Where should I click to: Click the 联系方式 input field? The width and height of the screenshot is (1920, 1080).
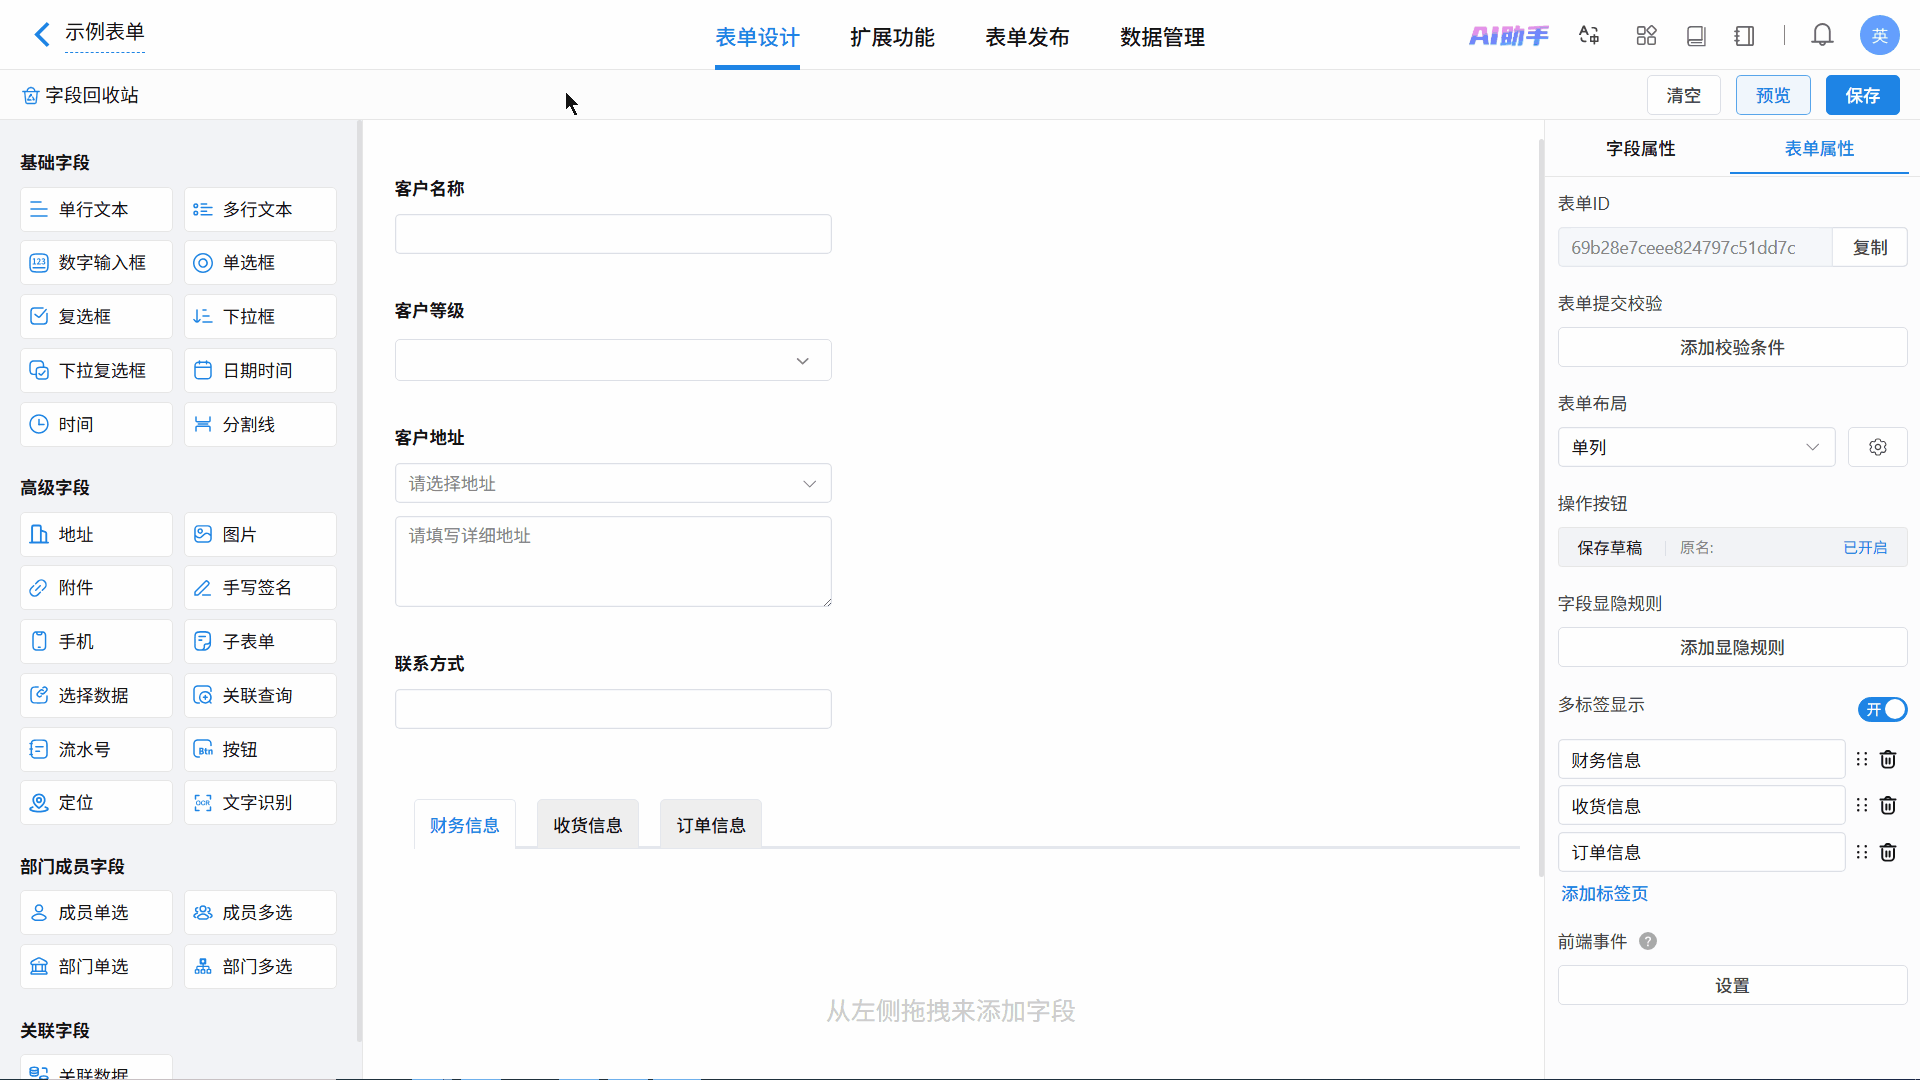click(613, 709)
